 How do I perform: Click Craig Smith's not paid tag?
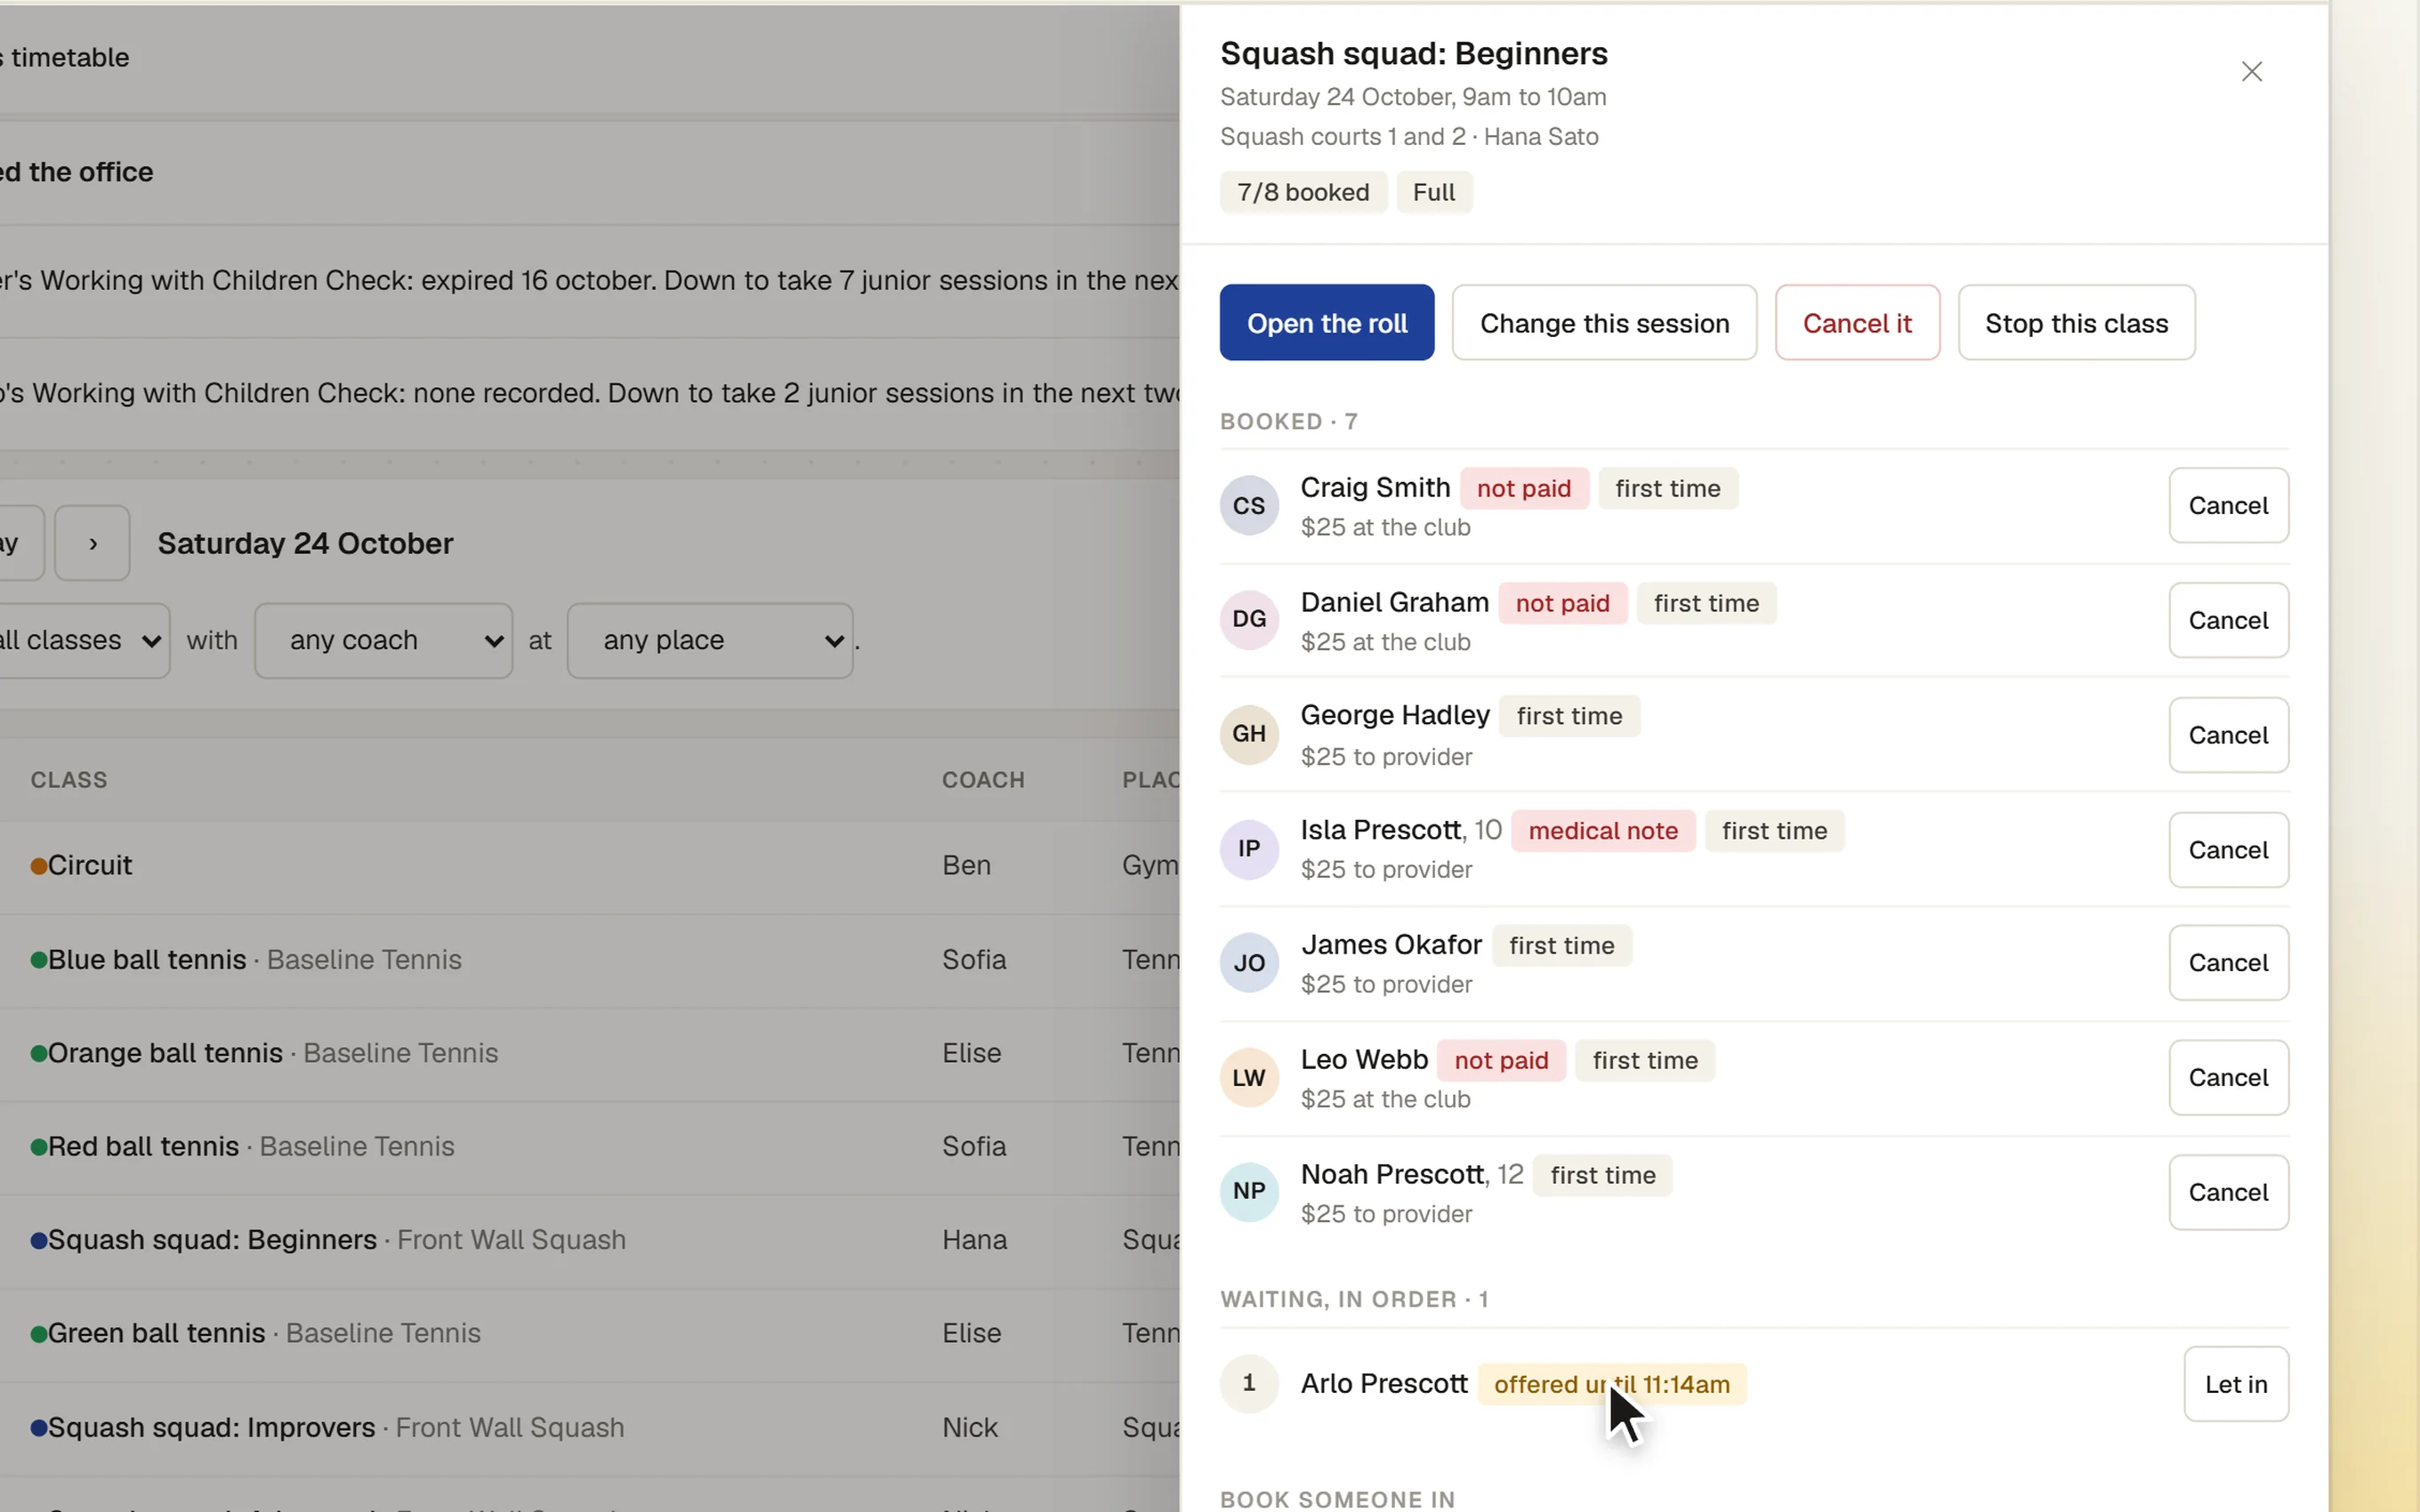click(1524, 489)
